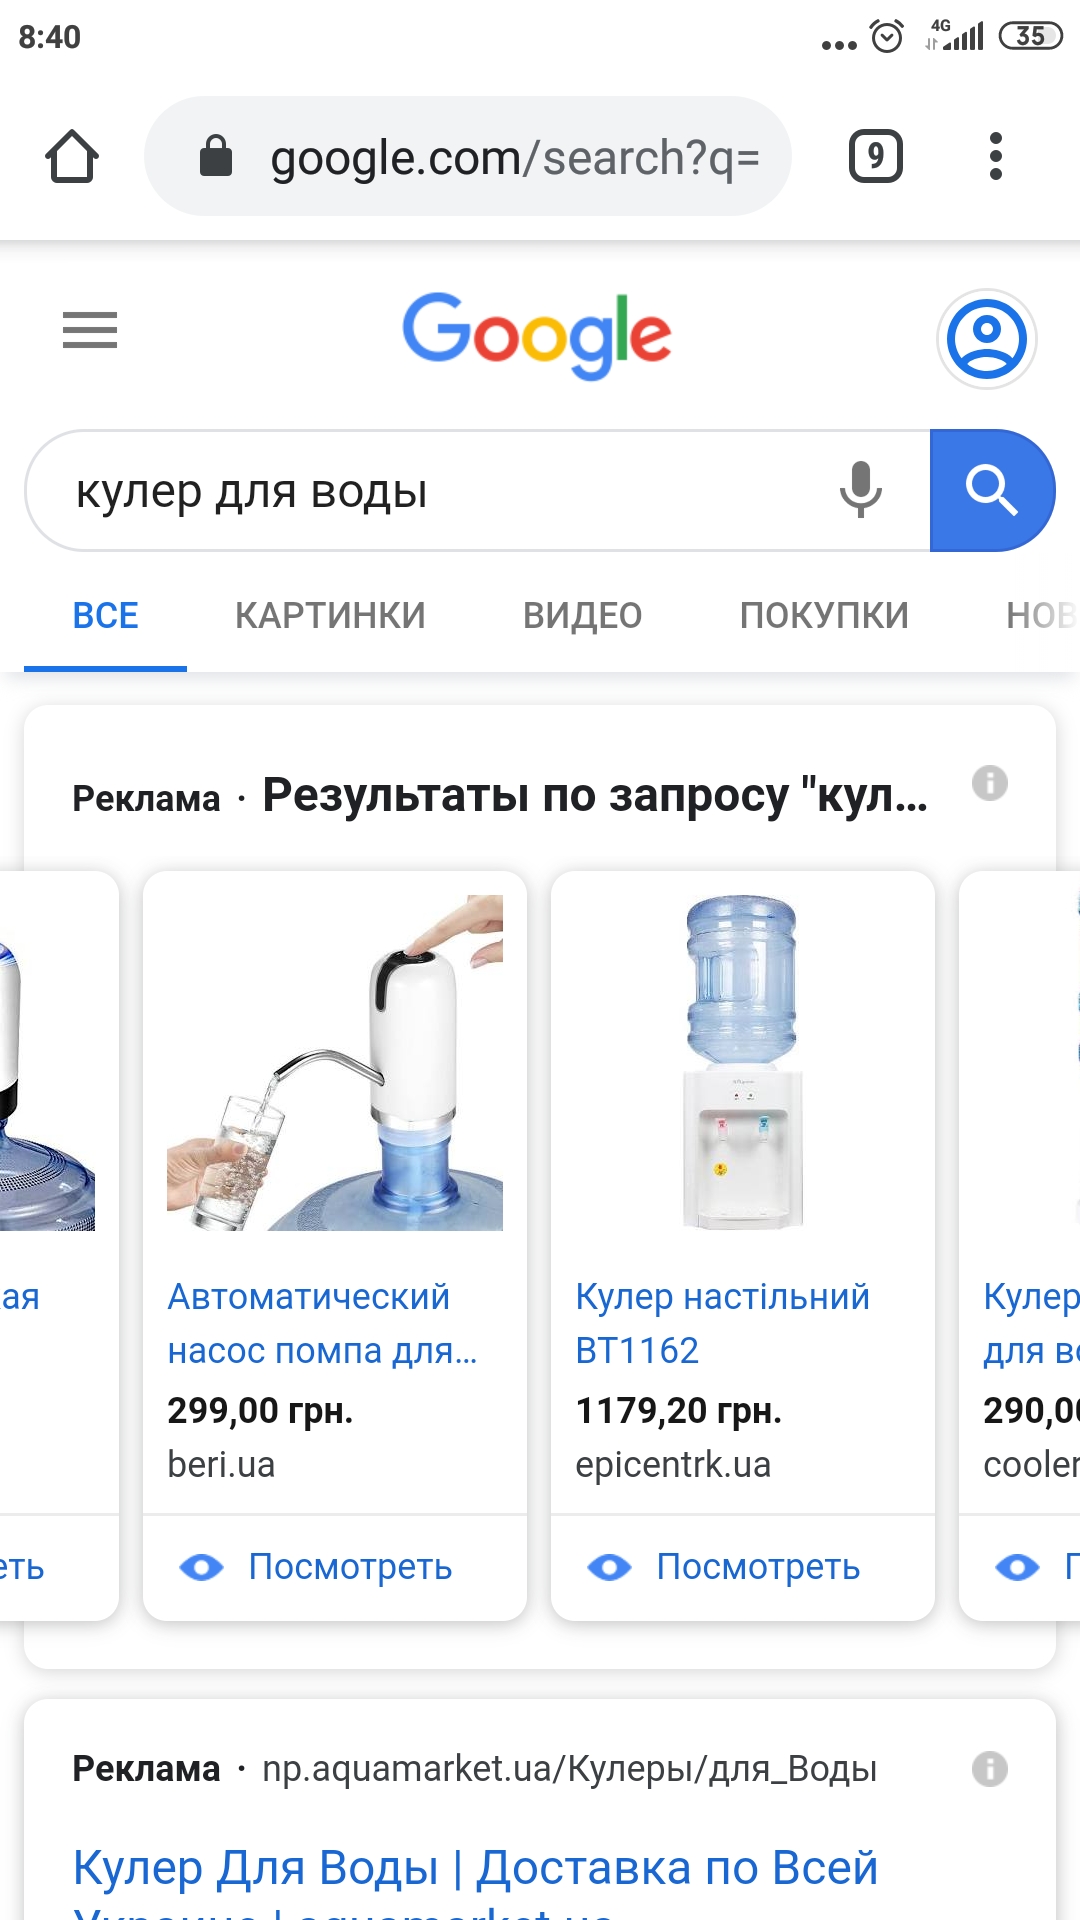Open the tab switcher showing 9 tabs
The height and width of the screenshot is (1920, 1080).
point(876,157)
